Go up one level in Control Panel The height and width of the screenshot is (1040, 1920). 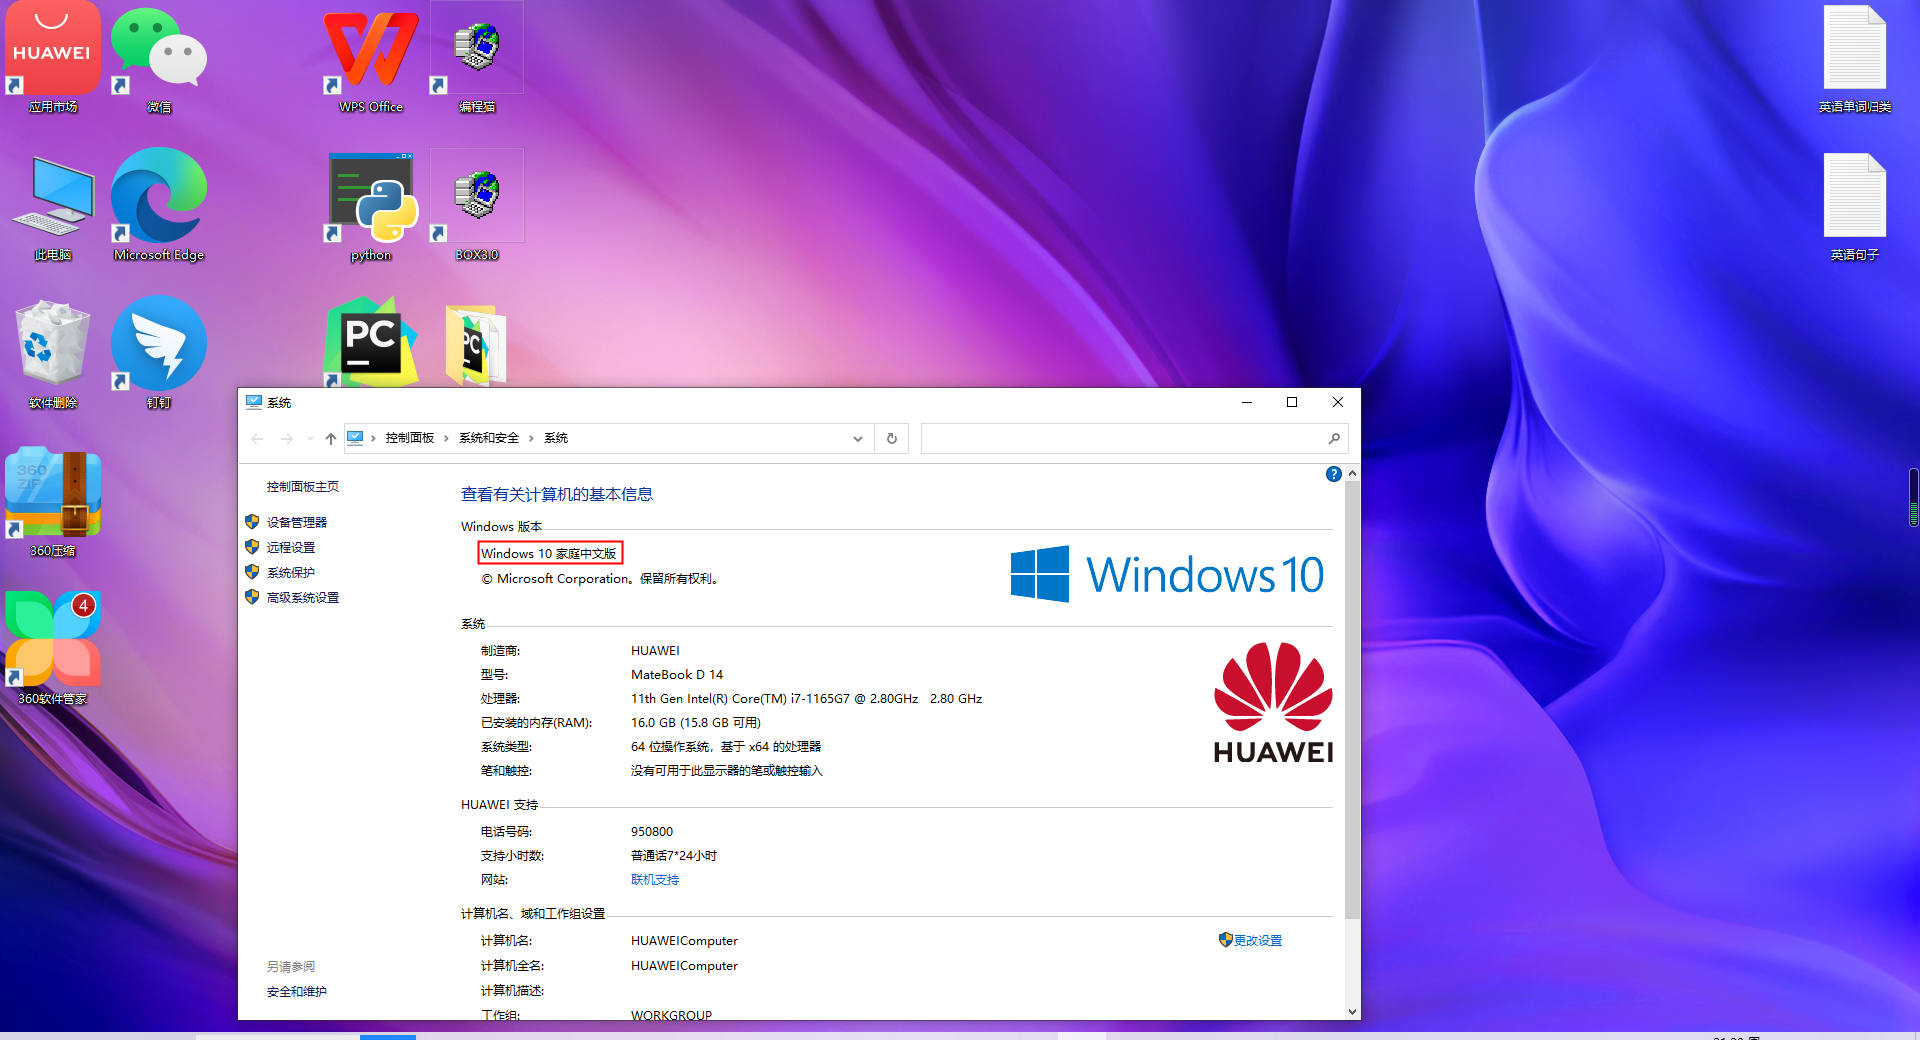click(331, 438)
